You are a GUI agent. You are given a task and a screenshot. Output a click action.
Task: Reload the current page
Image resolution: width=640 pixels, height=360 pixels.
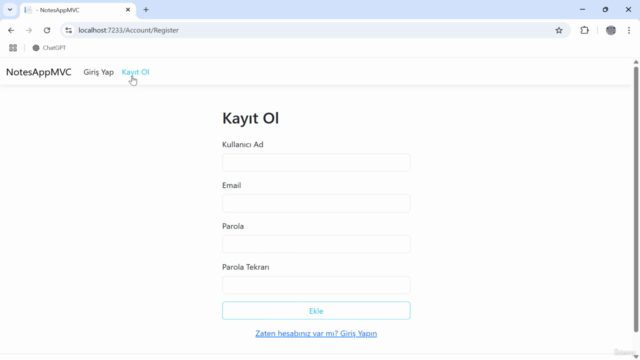[x=47, y=30]
